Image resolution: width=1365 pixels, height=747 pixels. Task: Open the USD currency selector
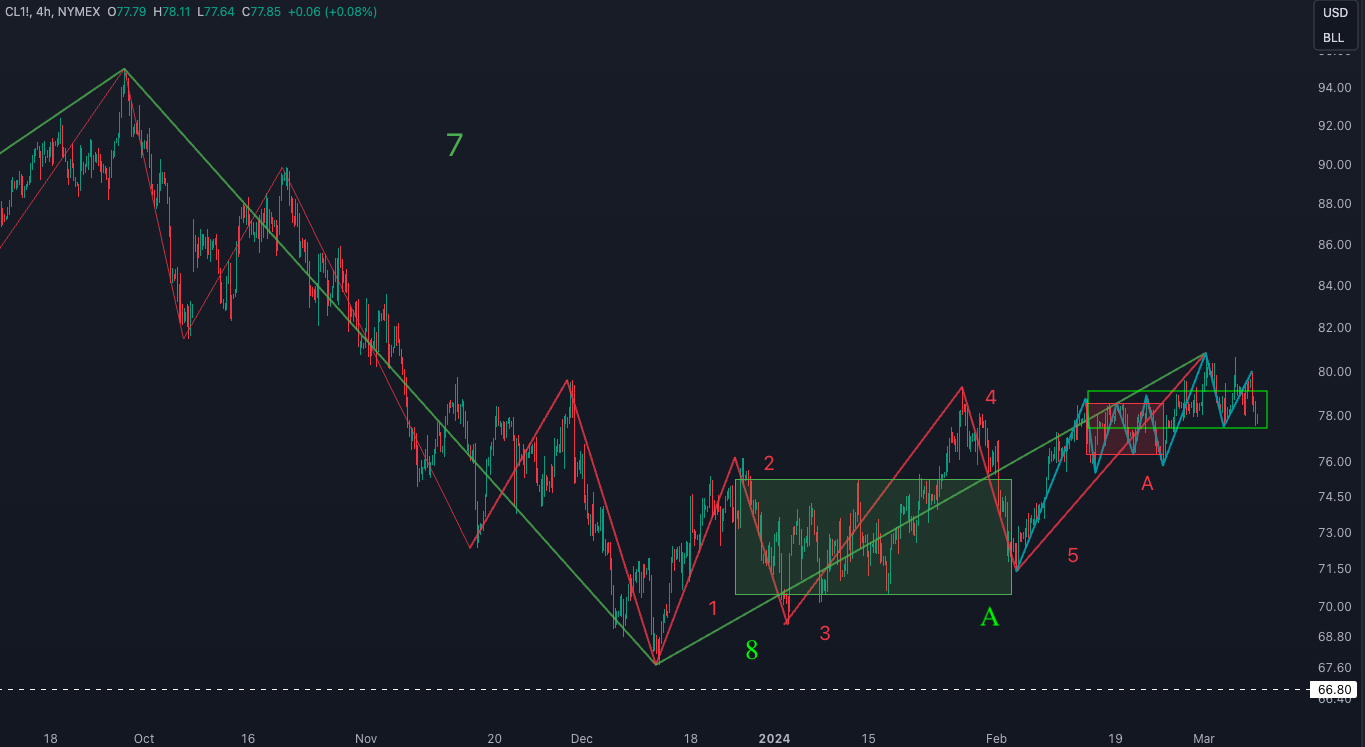(x=1334, y=13)
